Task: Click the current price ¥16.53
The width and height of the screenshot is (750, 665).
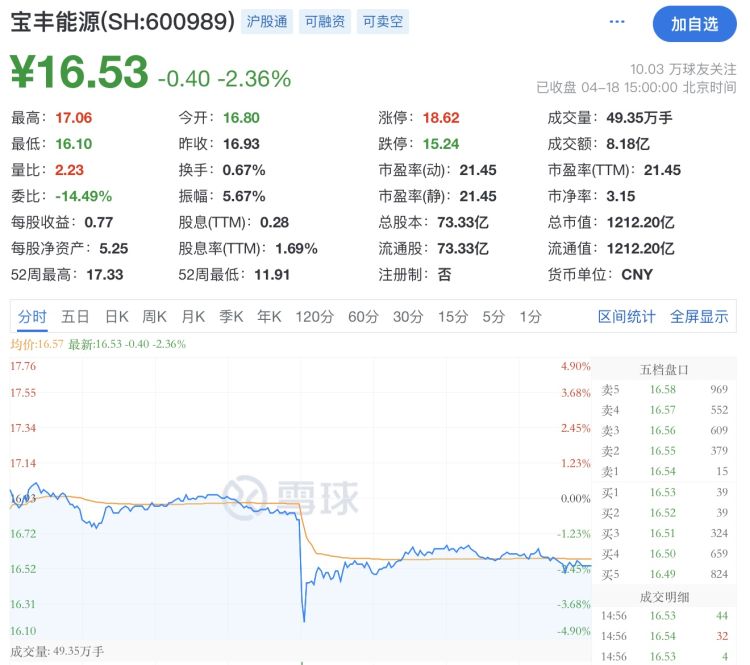Action: [x=79, y=72]
